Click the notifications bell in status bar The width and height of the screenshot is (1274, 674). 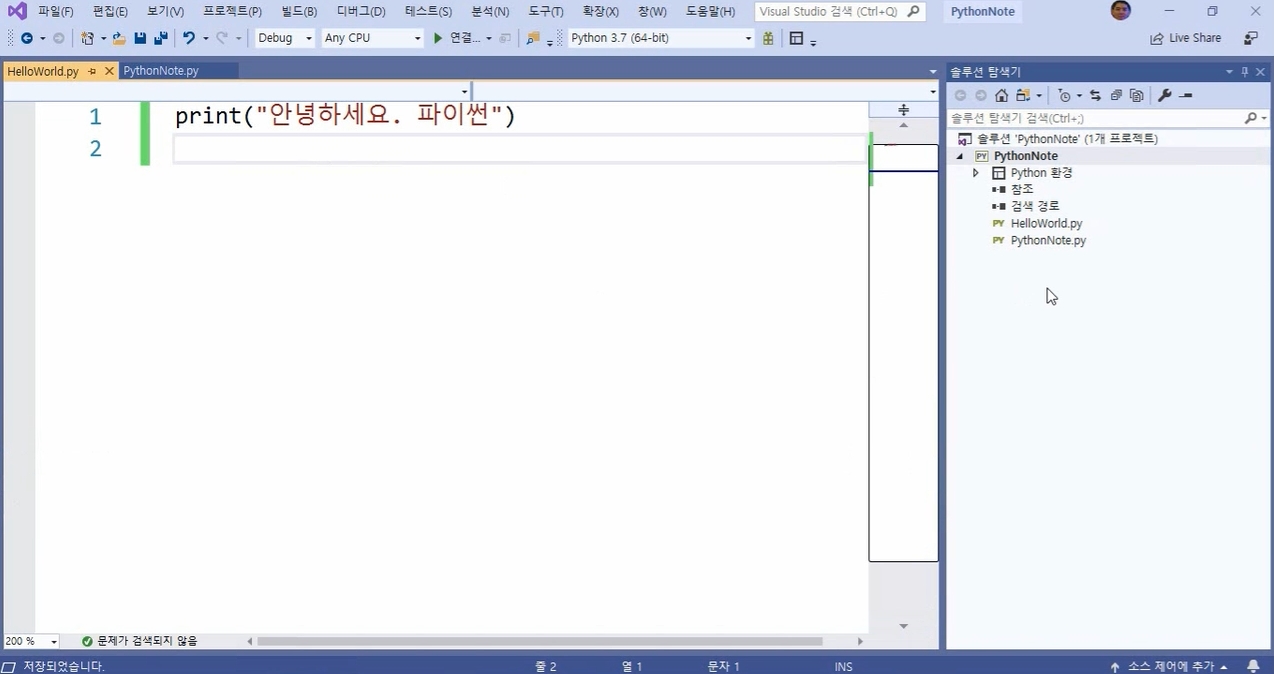tap(1253, 666)
